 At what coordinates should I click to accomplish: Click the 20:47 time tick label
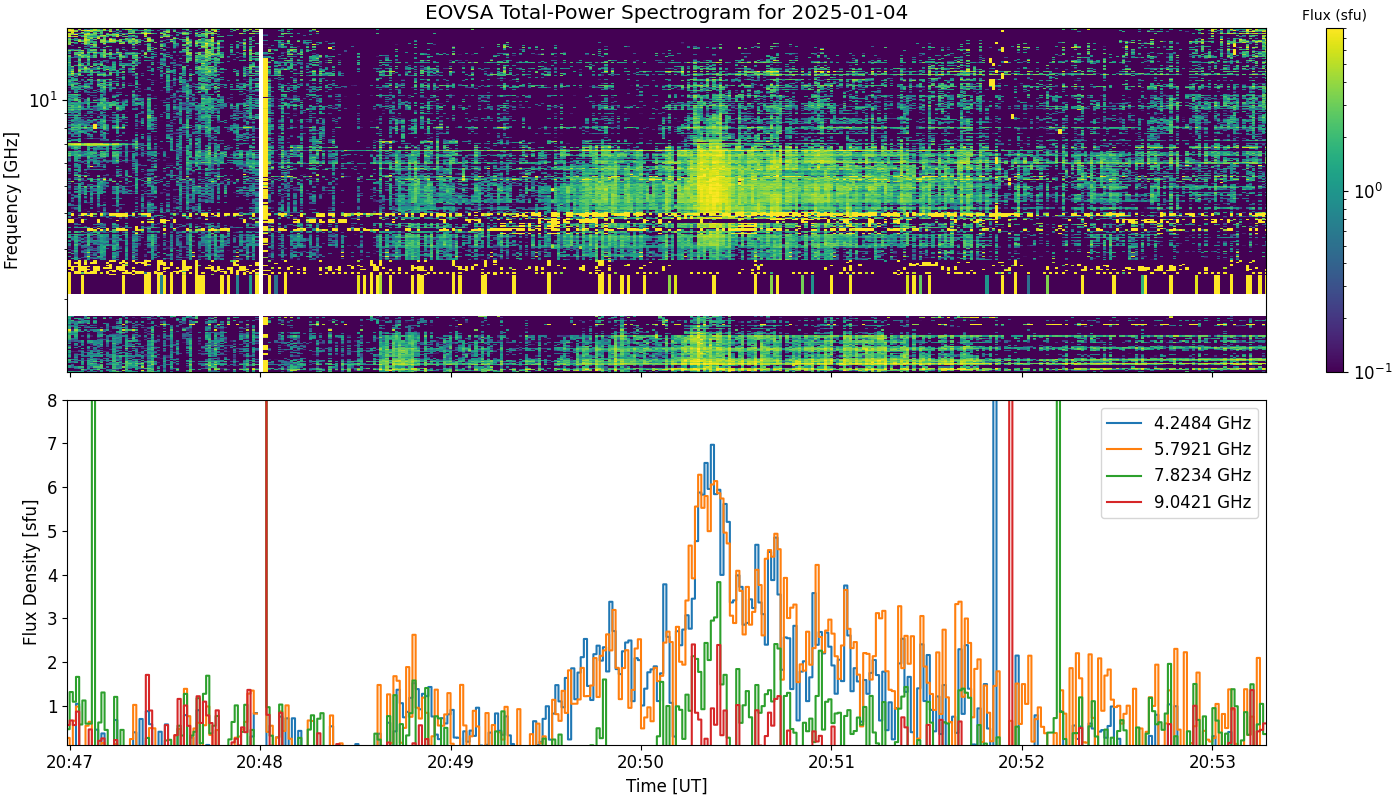coord(70,762)
